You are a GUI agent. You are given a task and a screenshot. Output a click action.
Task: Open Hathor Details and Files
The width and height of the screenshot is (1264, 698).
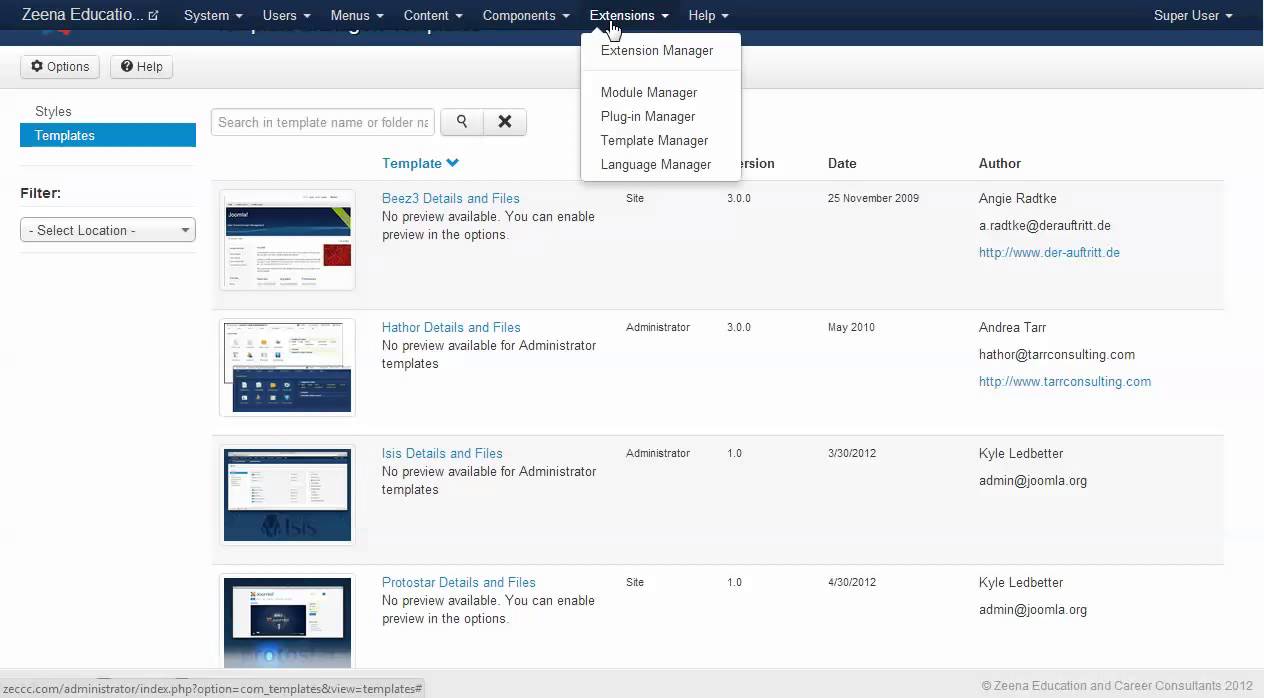(x=451, y=327)
